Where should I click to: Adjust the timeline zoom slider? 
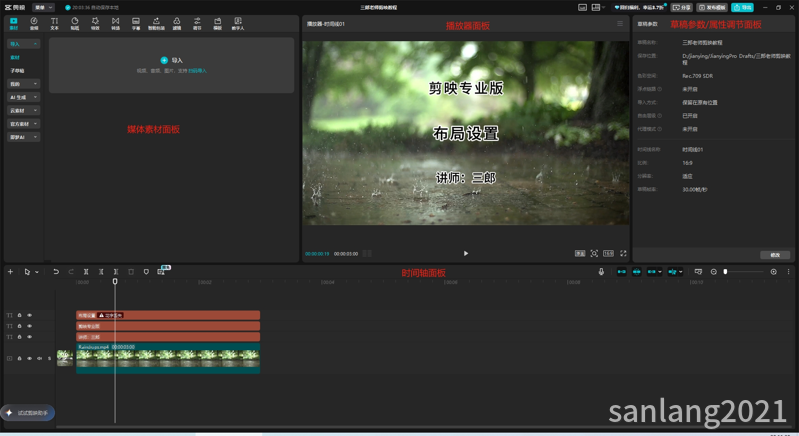744,271
